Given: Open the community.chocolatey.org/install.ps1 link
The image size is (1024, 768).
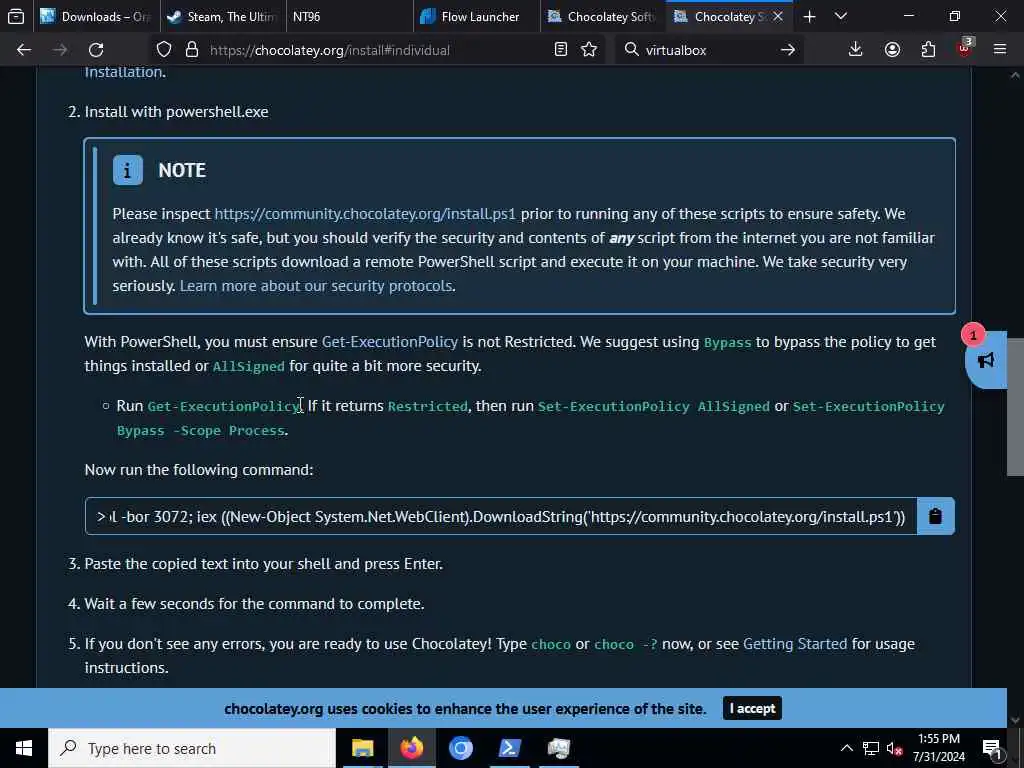Looking at the screenshot, I should point(365,214).
